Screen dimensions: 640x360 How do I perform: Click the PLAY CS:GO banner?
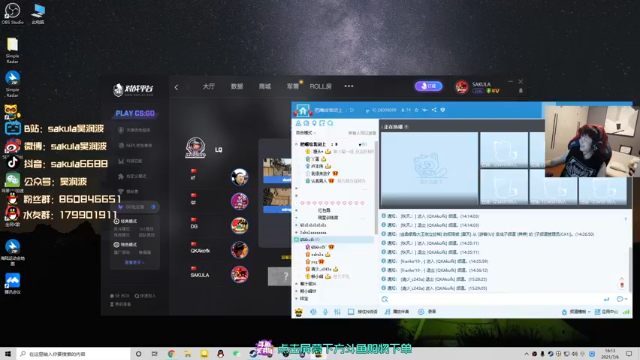(x=135, y=113)
